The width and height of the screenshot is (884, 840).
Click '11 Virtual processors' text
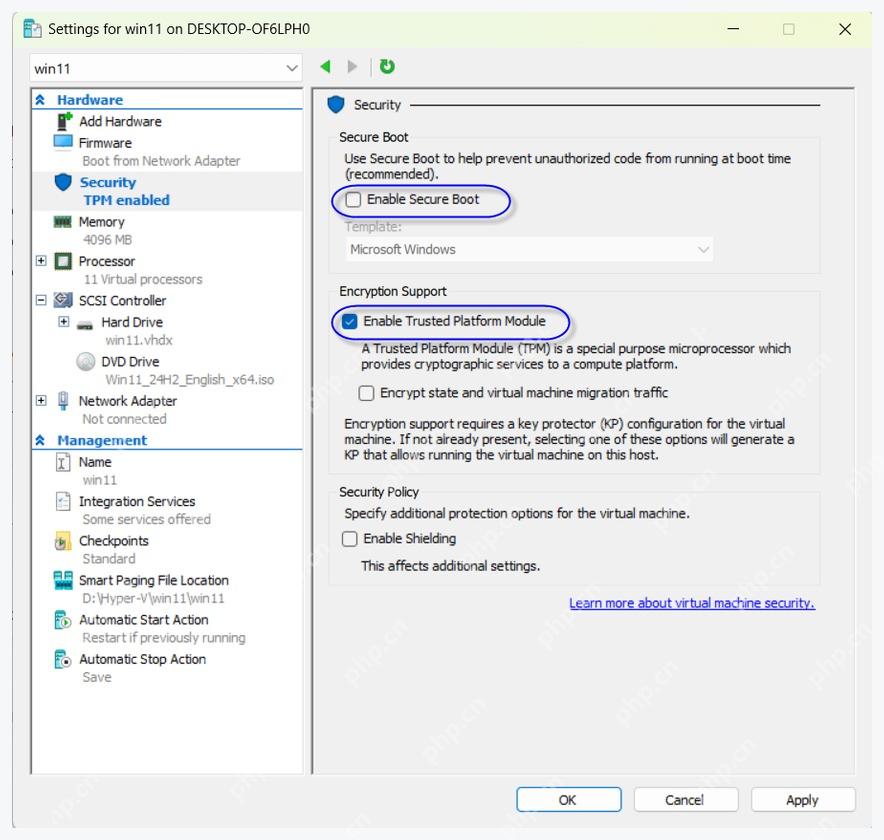click(143, 280)
